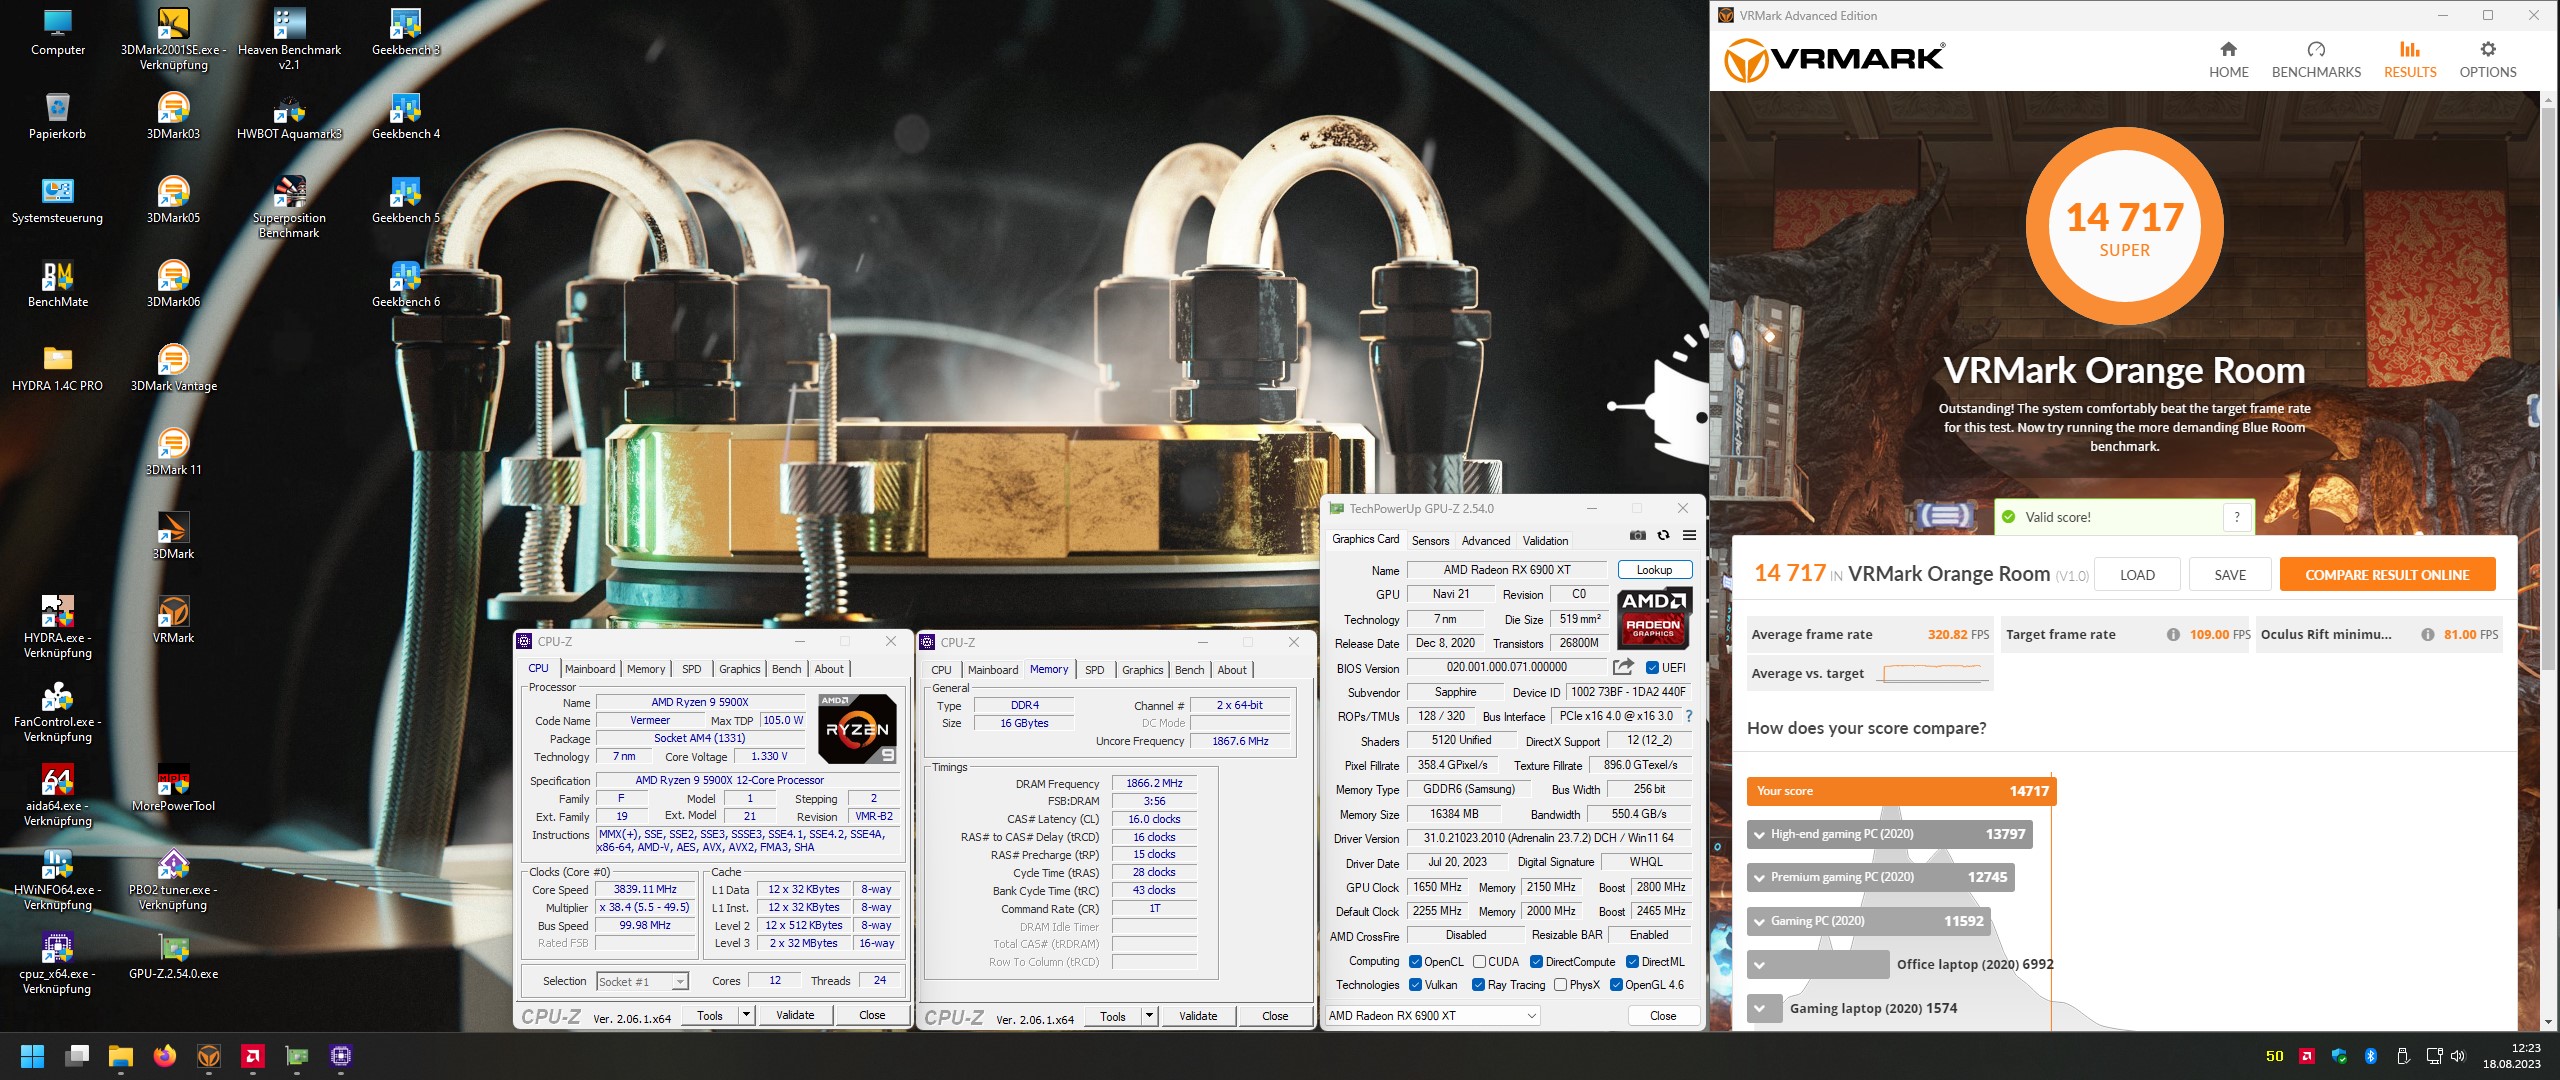Screen dimensions: 2560x1080
Task: Open the Windows Start menu
Action: pos(32,1056)
